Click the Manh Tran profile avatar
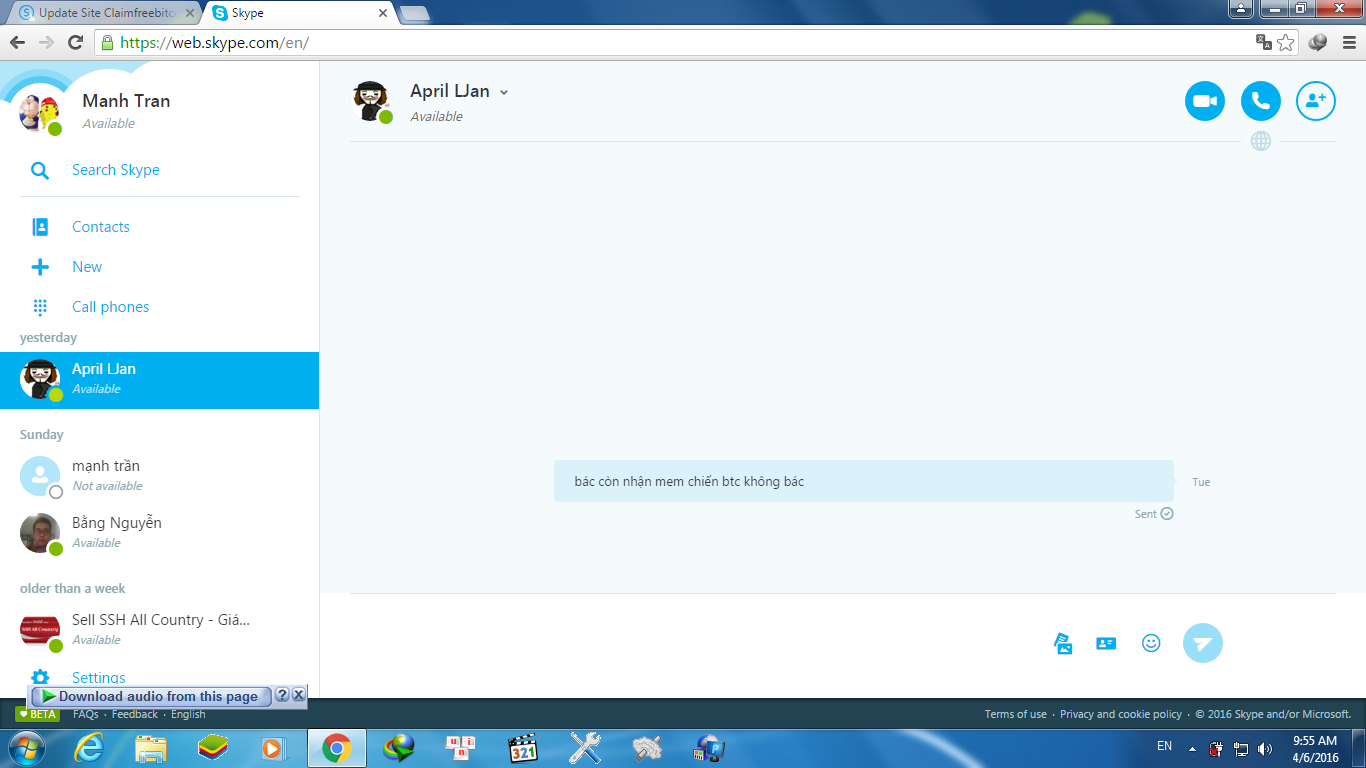 [x=40, y=113]
